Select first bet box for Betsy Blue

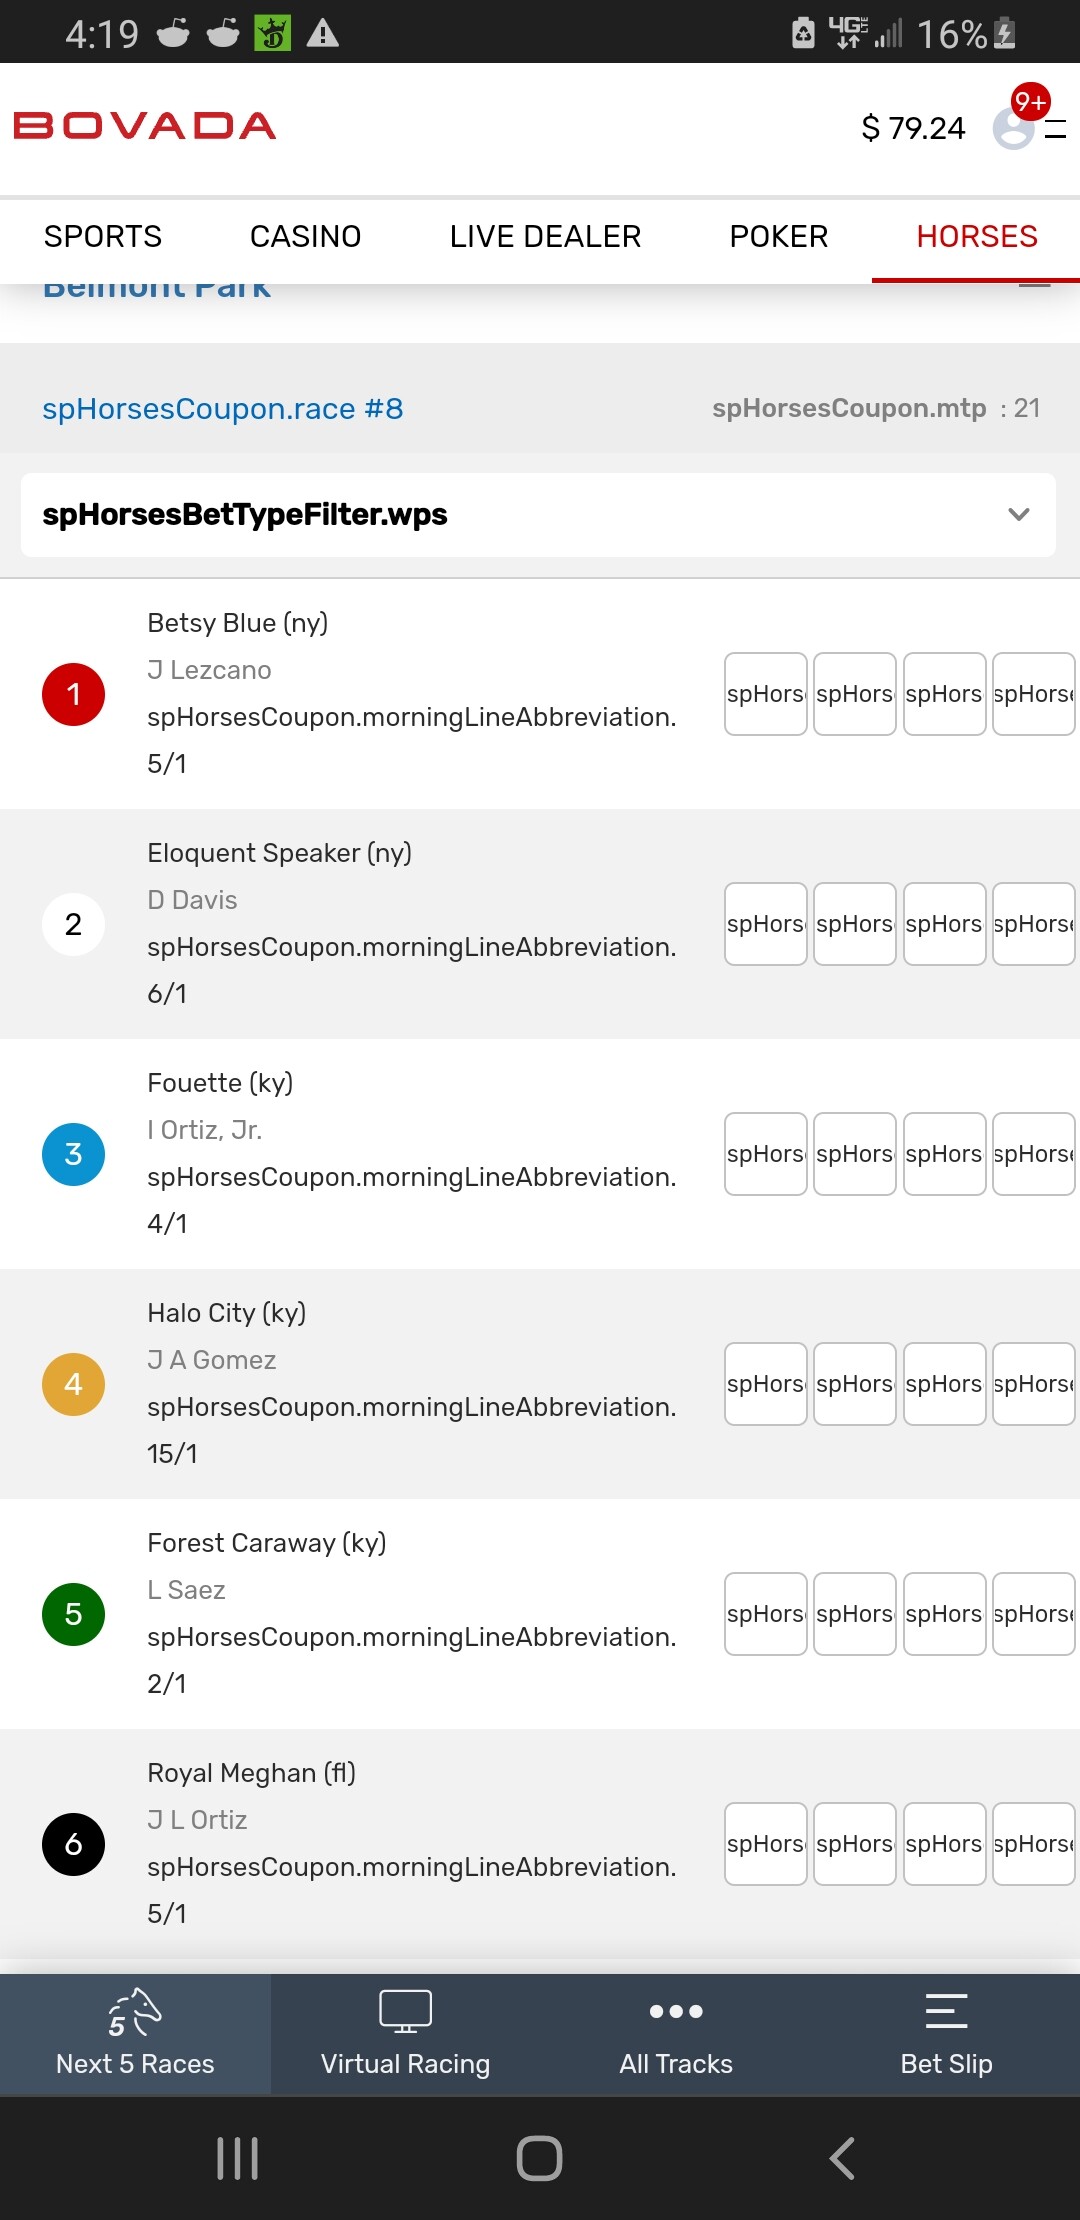(x=765, y=694)
